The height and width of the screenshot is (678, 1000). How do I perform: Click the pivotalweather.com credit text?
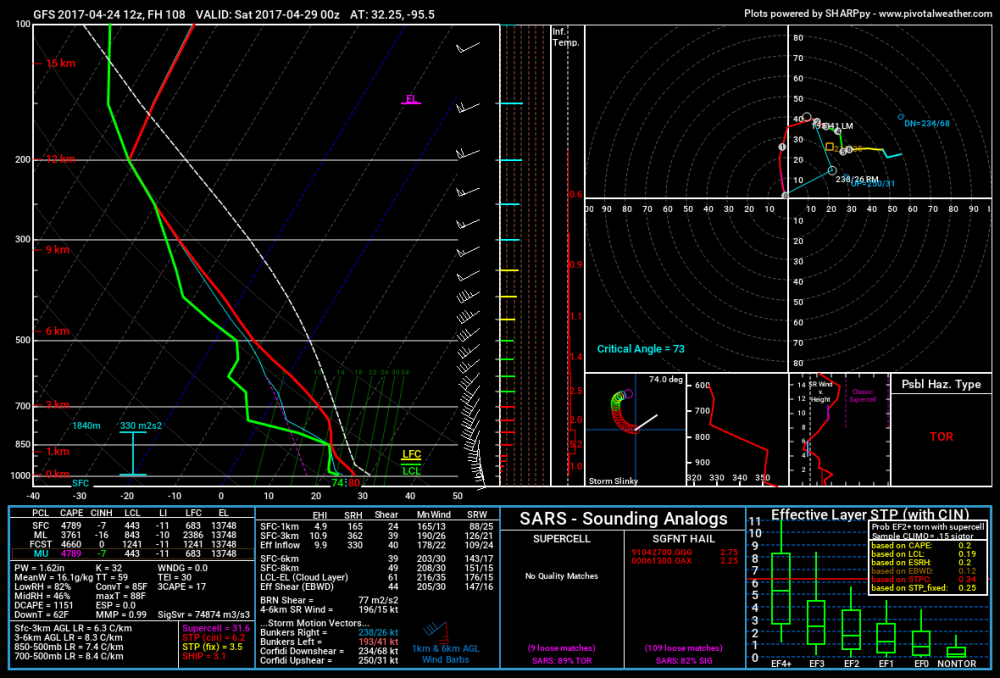935,13
